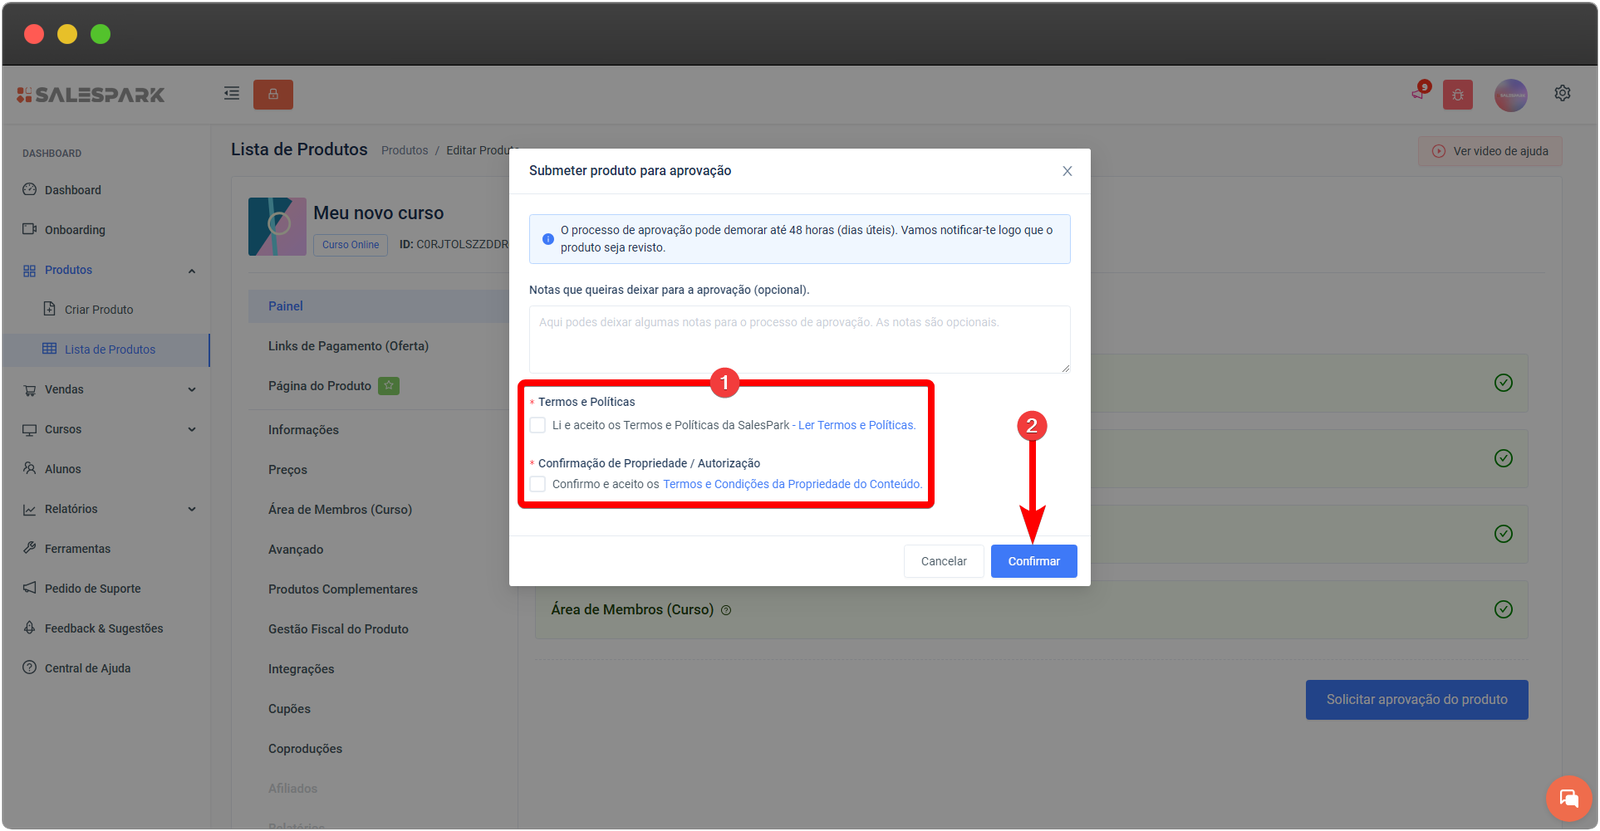
Task: Accept the SalesPark Termos e Políticas checkbox
Action: click(538, 425)
